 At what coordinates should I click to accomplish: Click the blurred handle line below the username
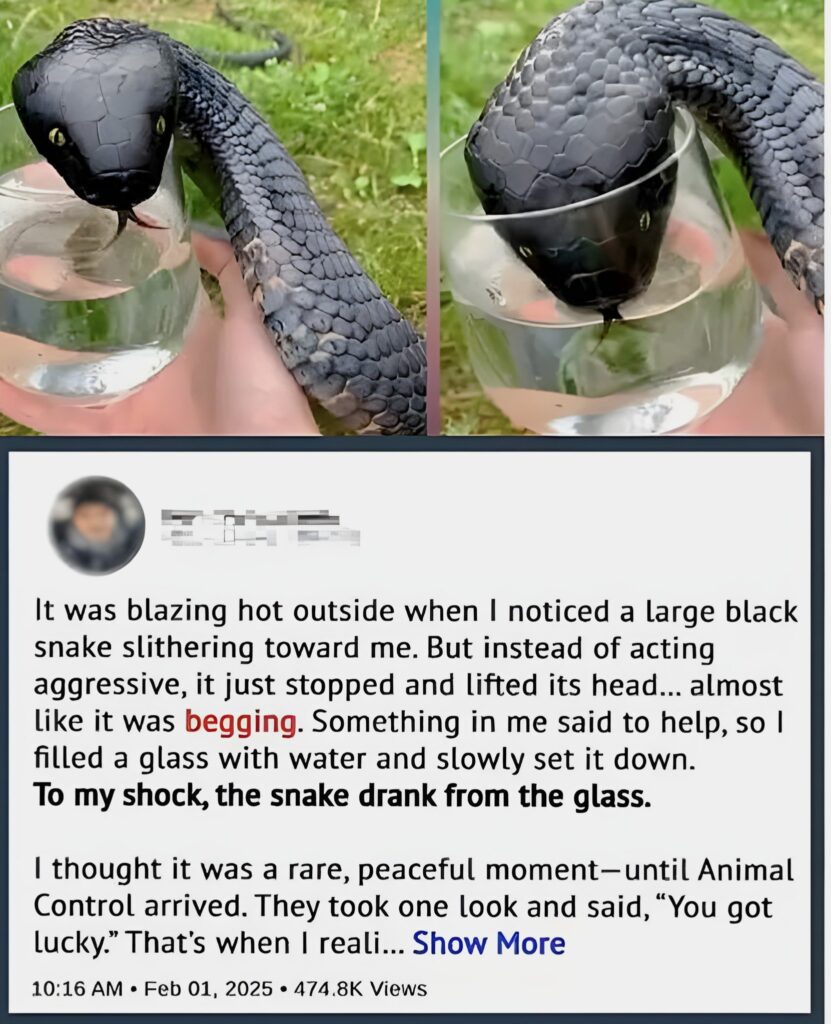[261, 537]
